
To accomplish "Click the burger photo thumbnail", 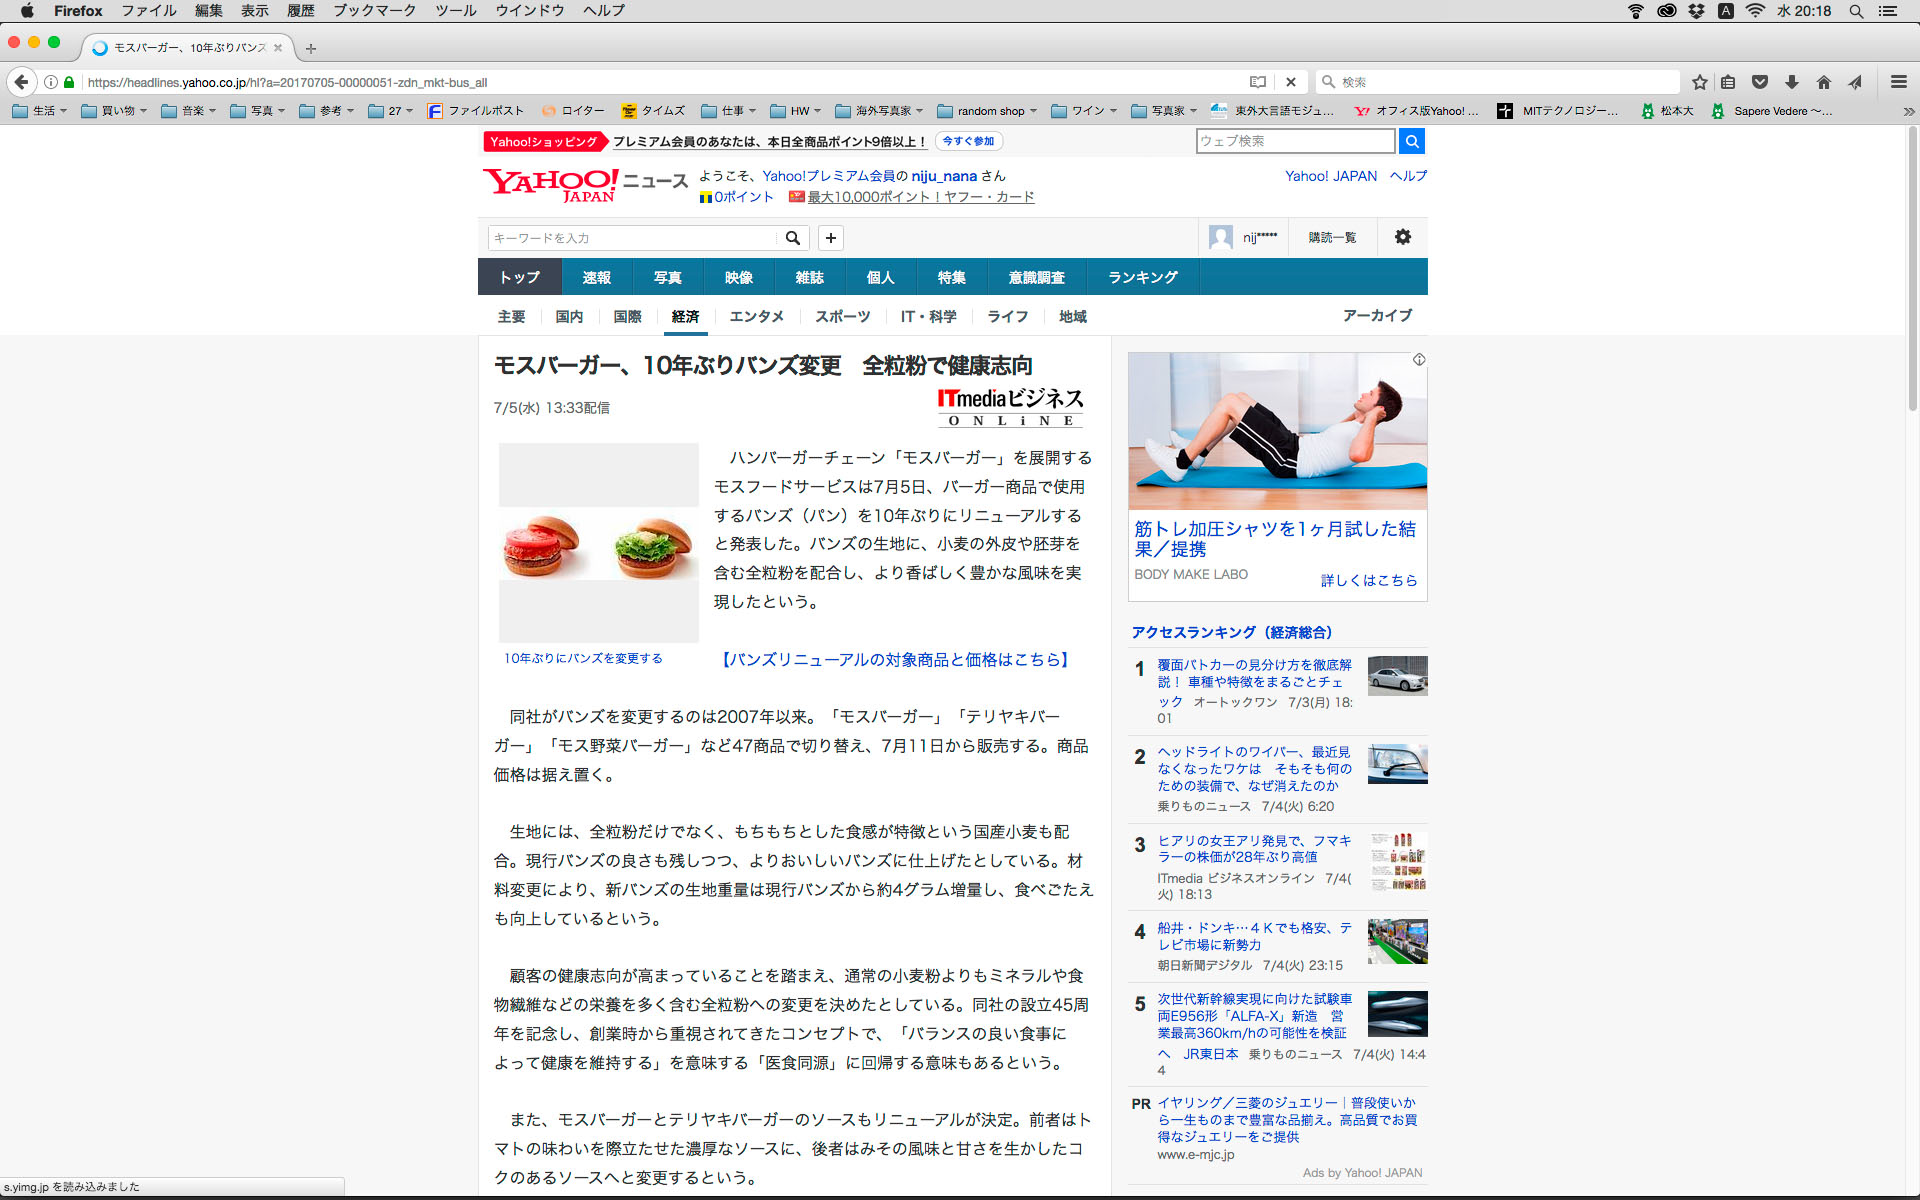I will pos(598,543).
